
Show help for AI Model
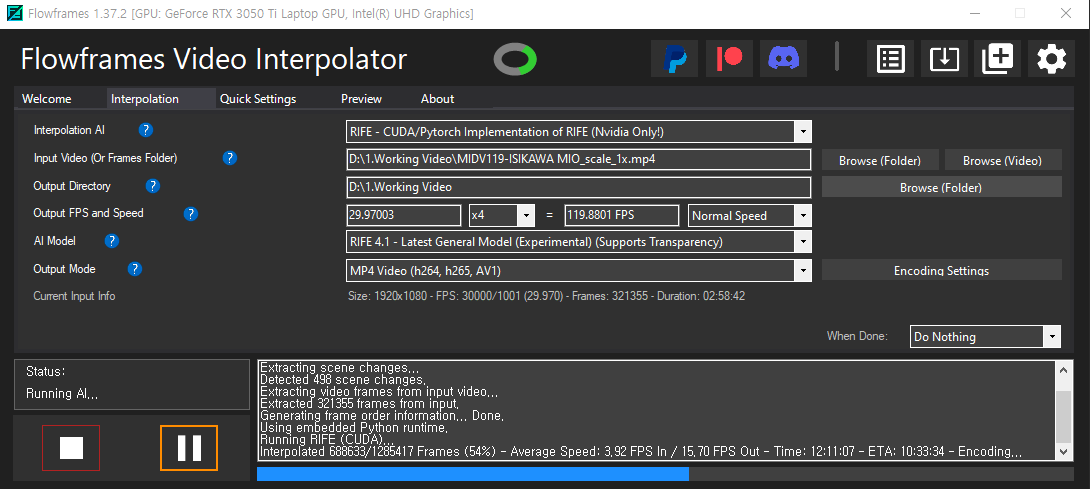pyautogui.click(x=111, y=241)
